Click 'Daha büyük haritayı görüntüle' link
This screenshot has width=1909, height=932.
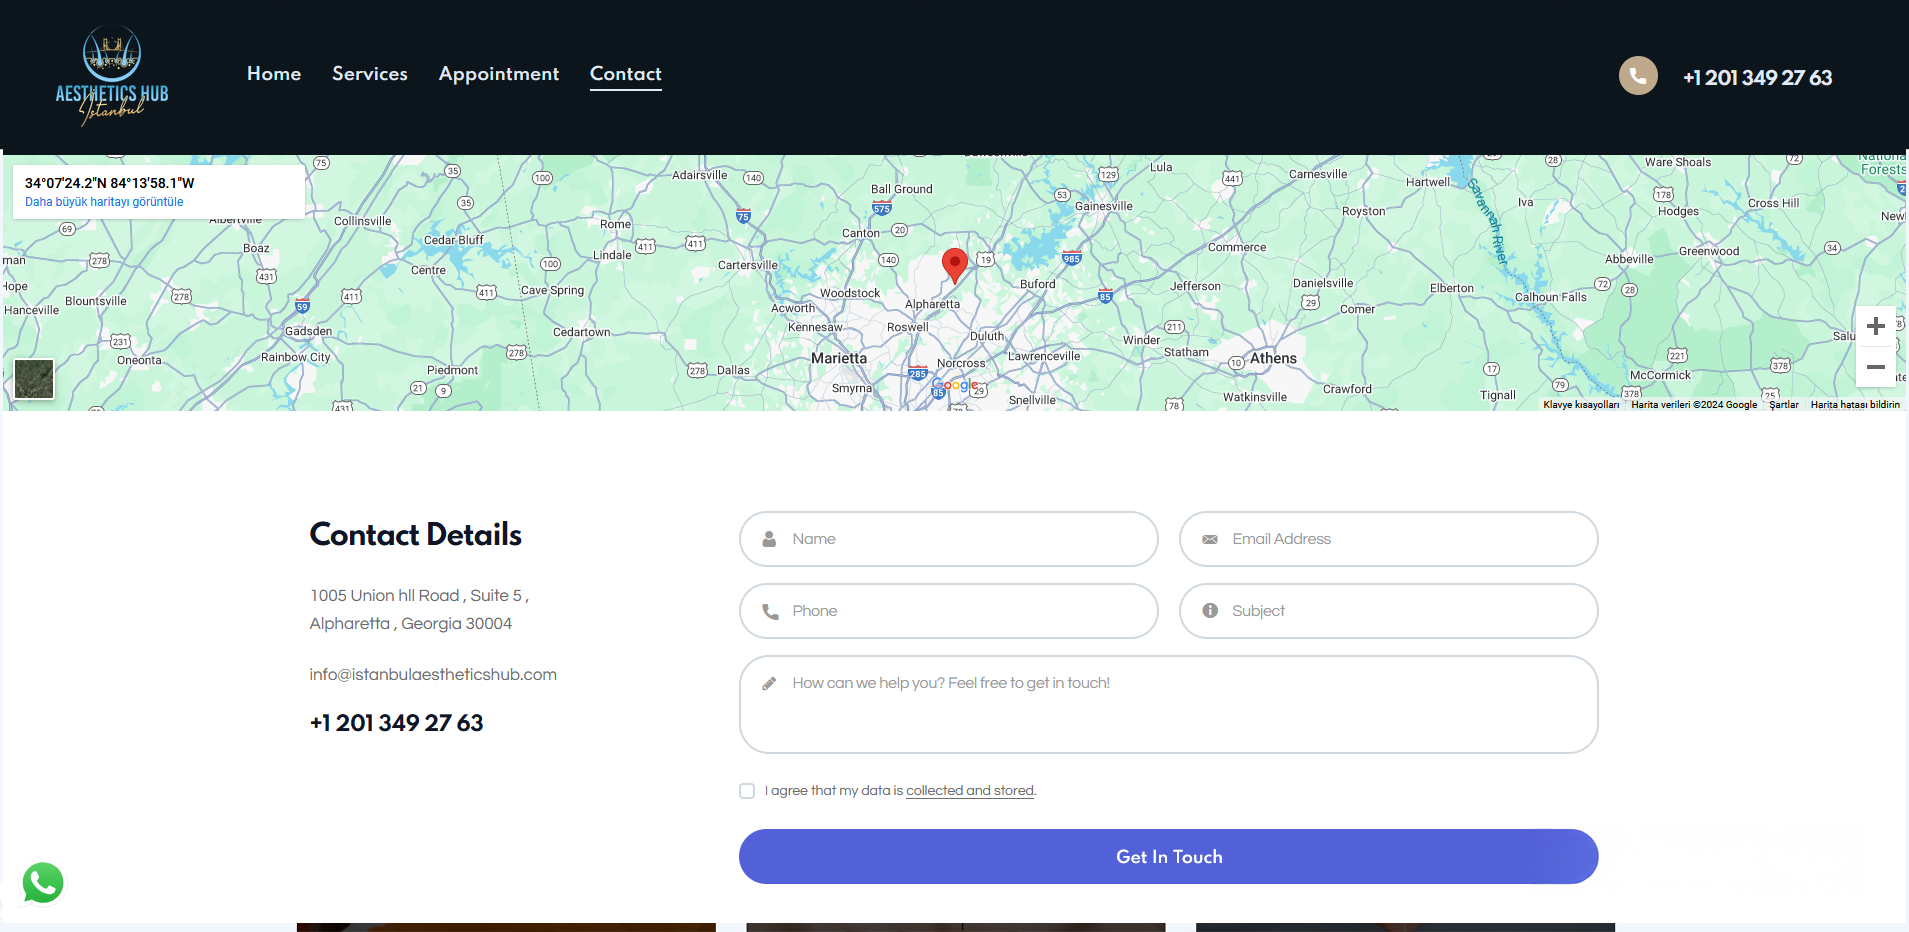tap(104, 202)
